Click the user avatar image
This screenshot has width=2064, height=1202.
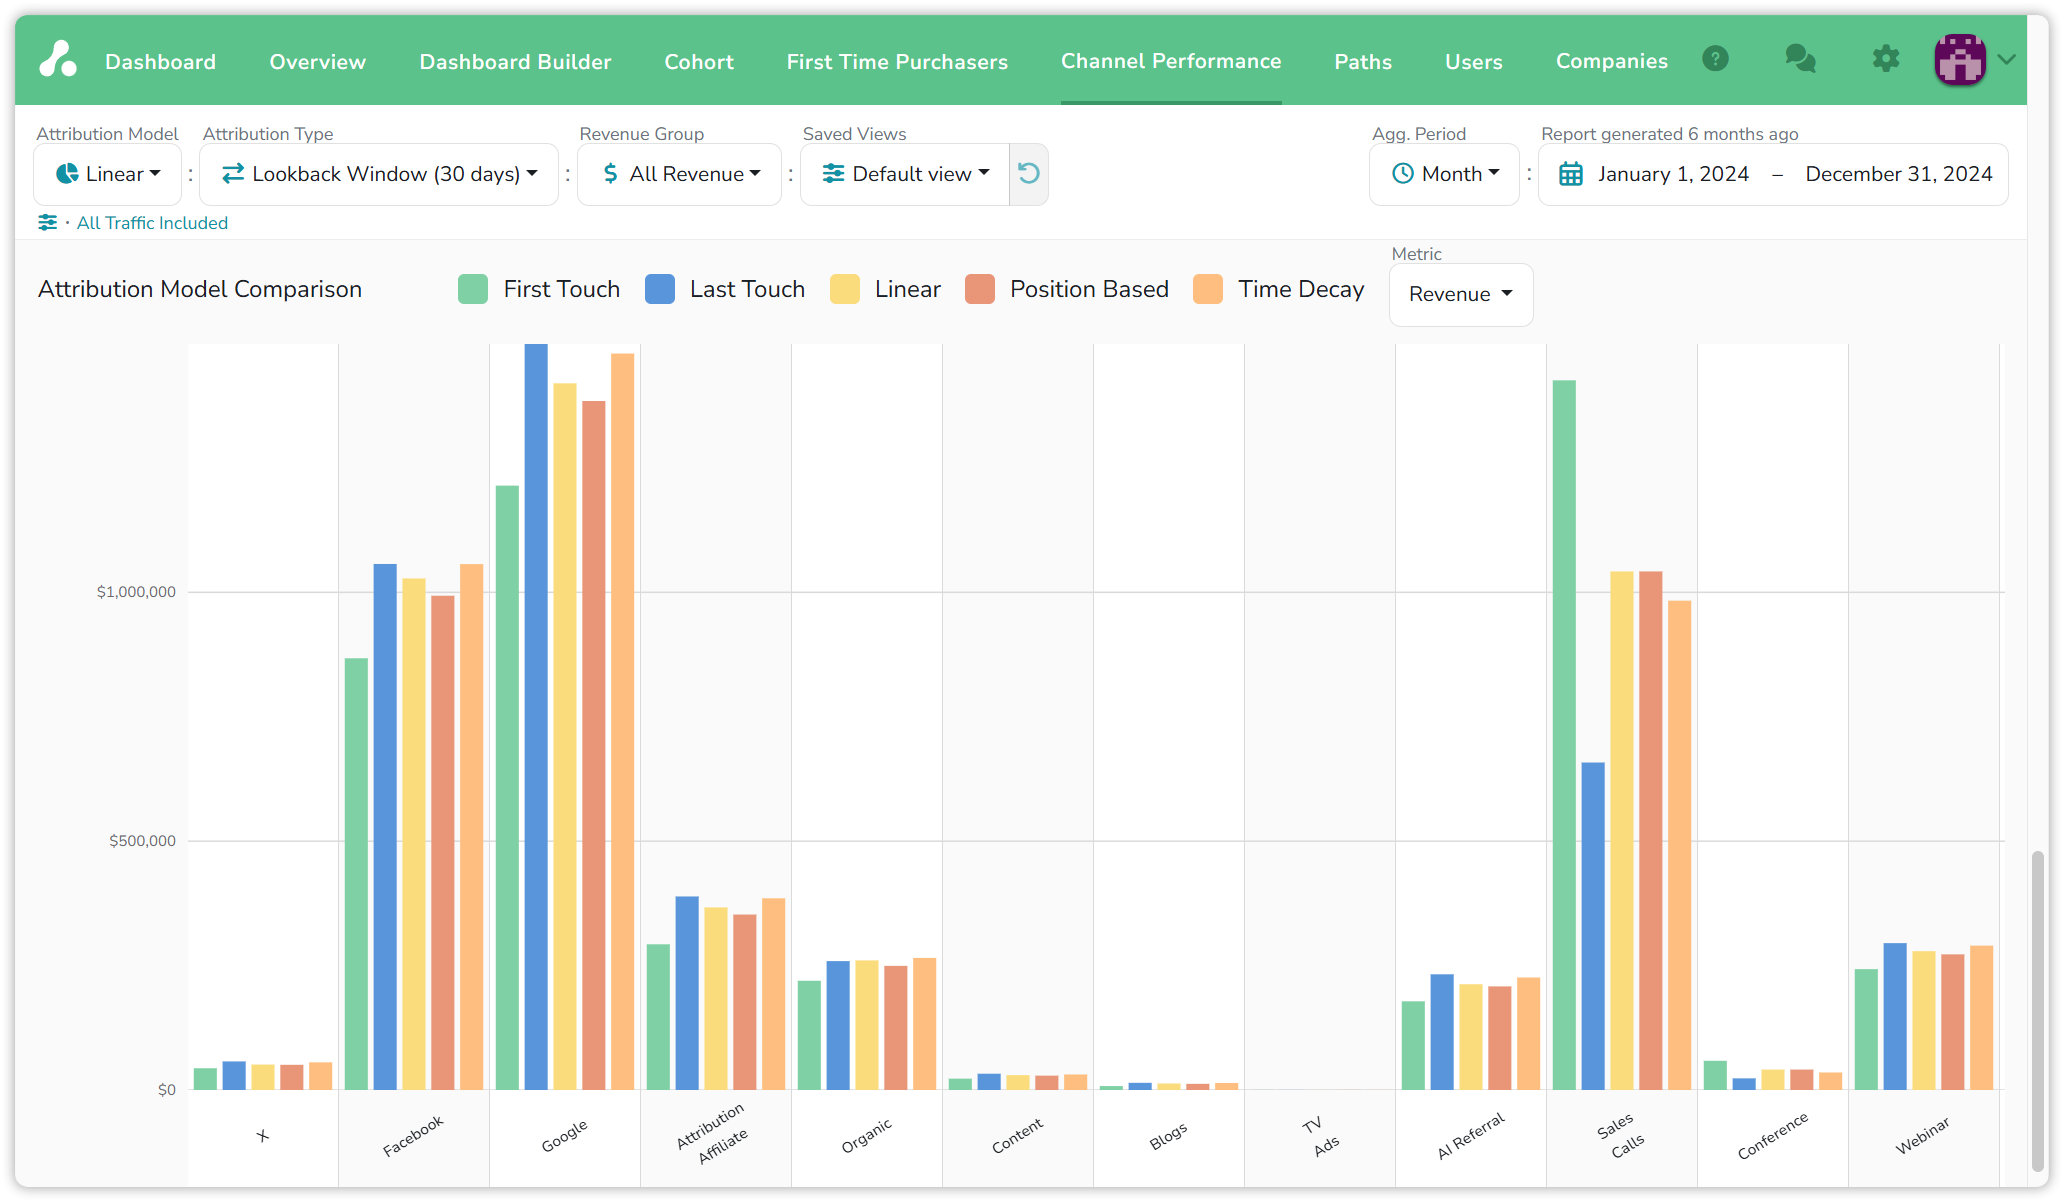[1960, 59]
